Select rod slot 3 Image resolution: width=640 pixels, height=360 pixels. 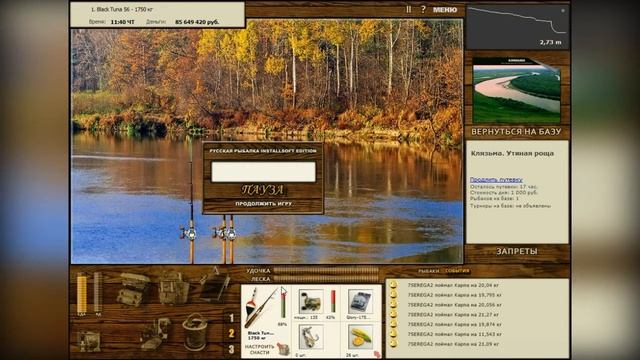click(231, 349)
